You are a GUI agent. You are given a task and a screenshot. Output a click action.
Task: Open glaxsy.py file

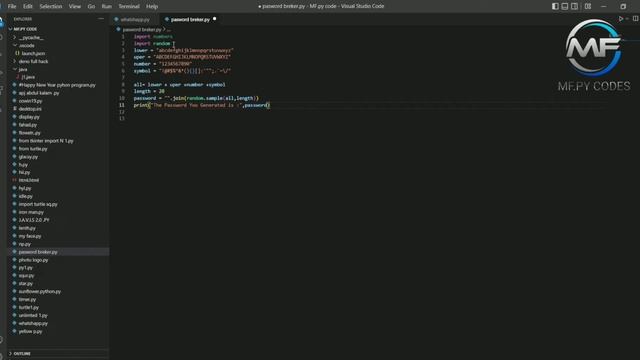click(28, 157)
